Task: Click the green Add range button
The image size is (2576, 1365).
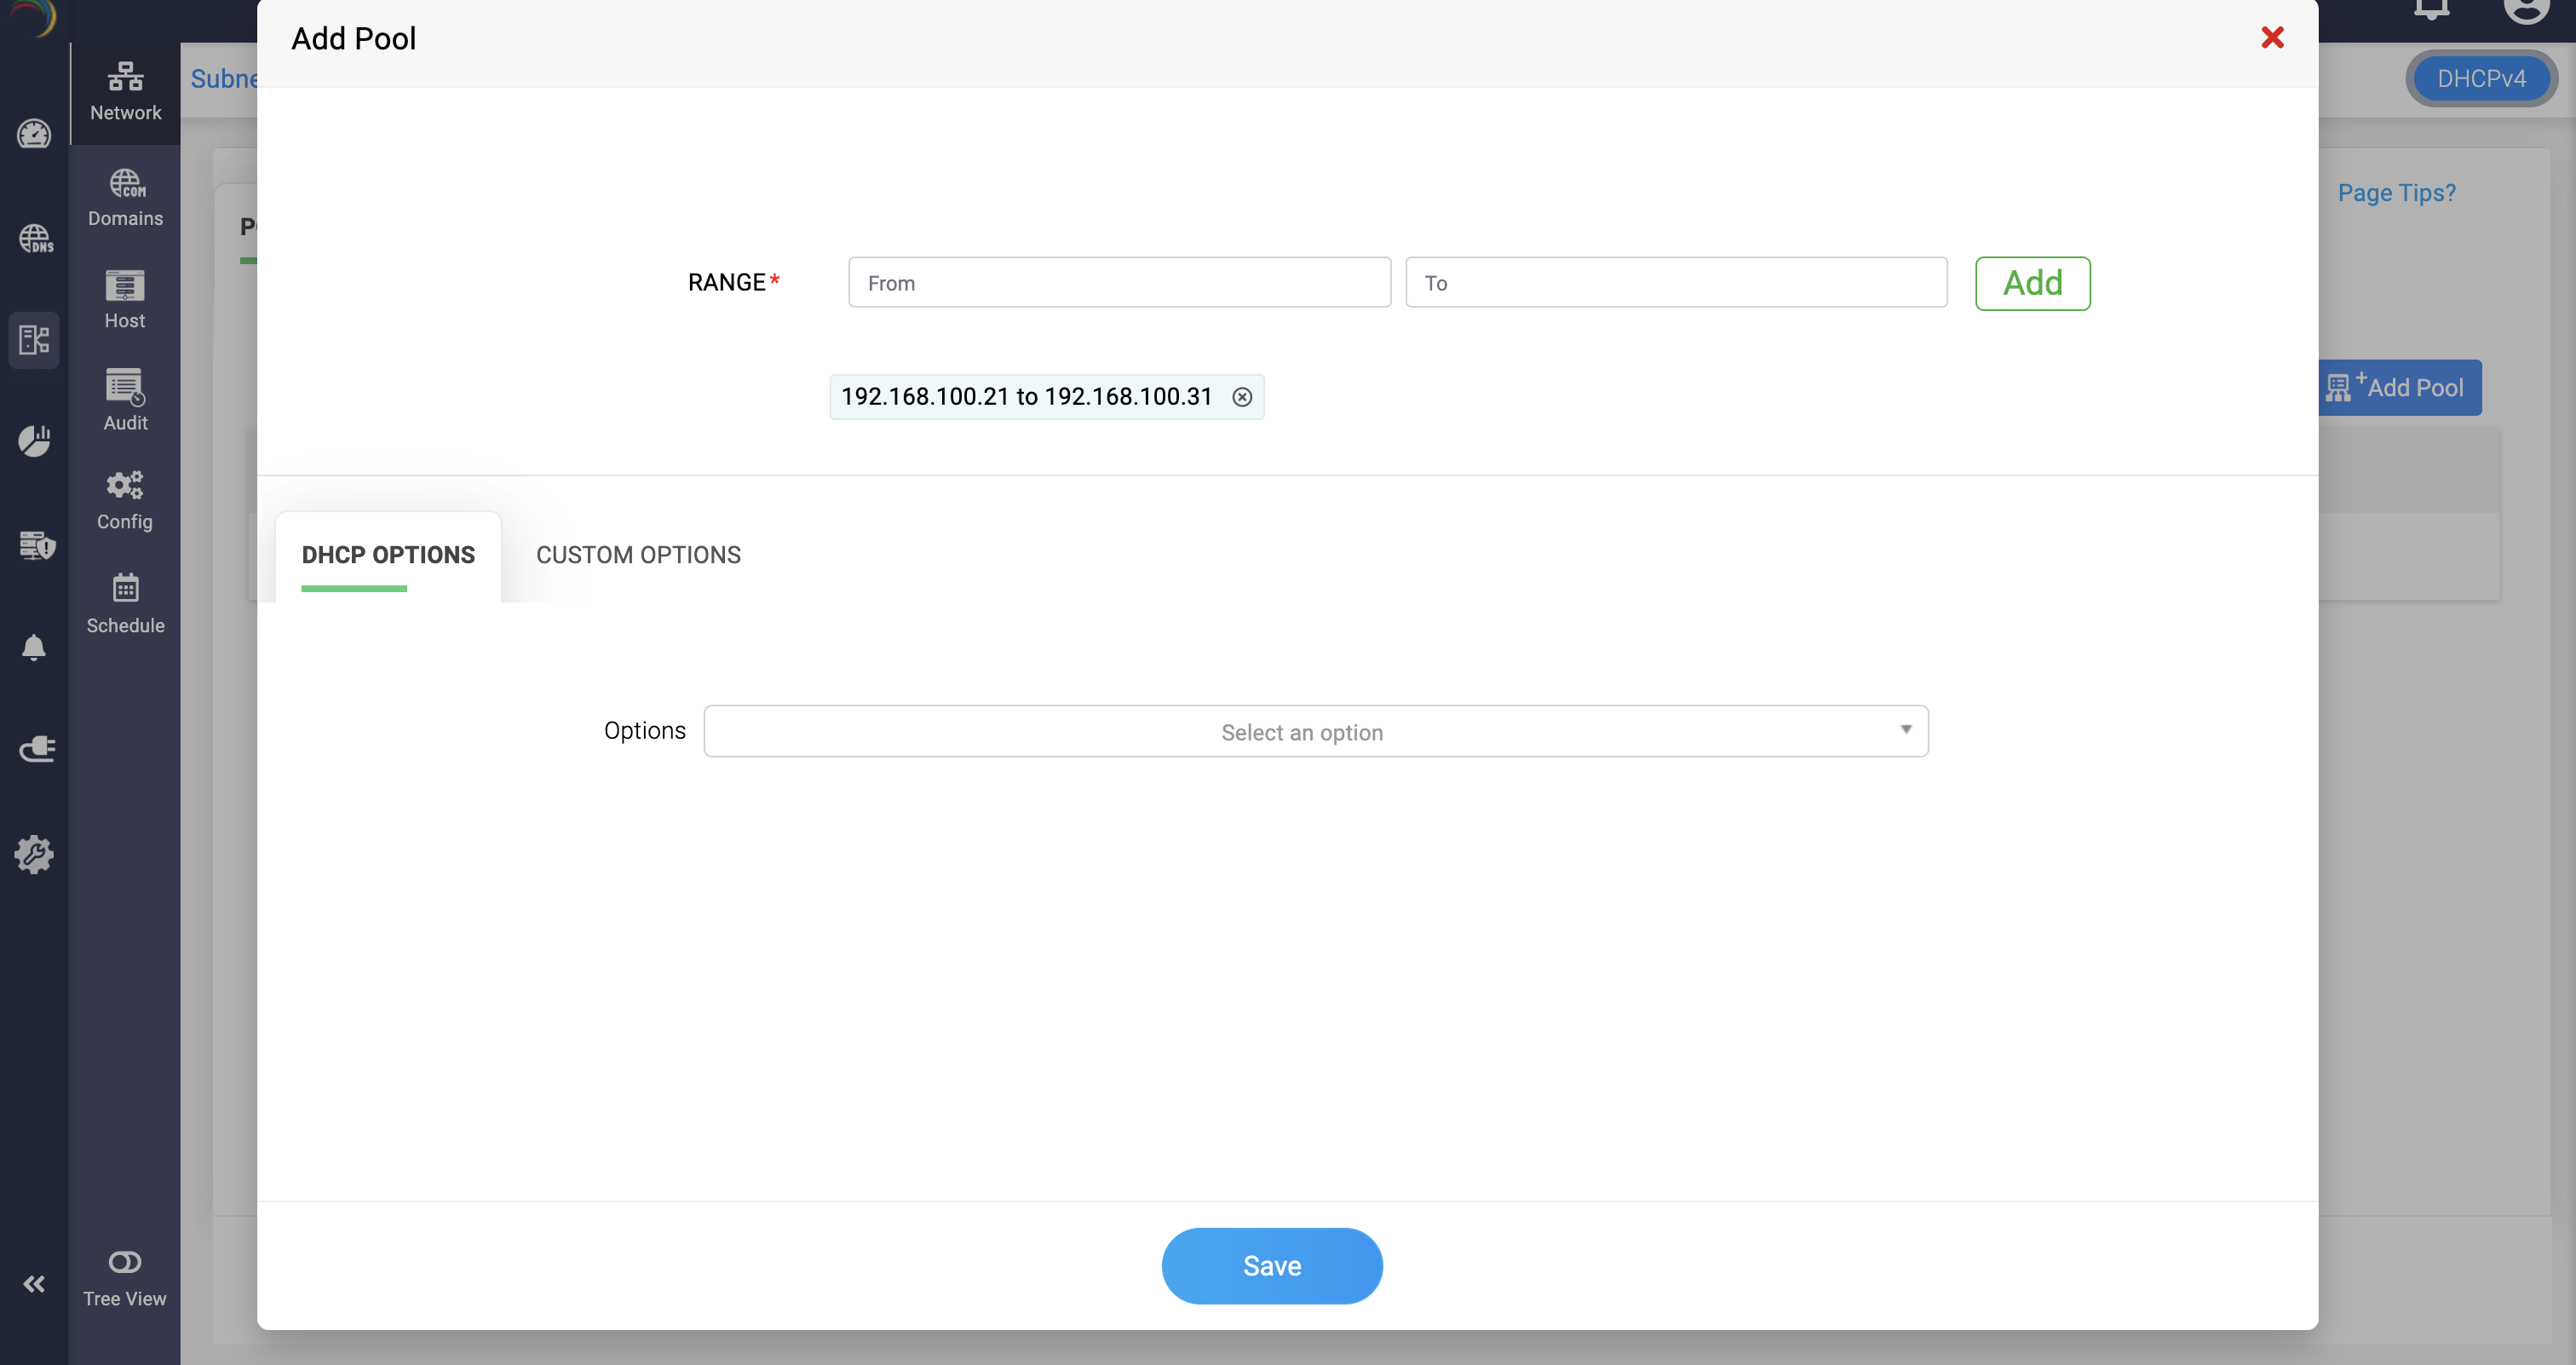Action: point(2032,283)
